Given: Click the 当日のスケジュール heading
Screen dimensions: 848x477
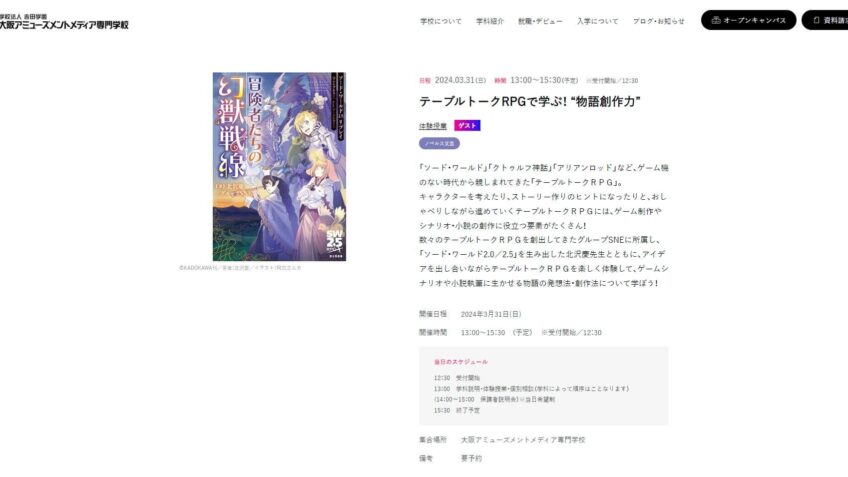Looking at the screenshot, I should pos(460,362).
